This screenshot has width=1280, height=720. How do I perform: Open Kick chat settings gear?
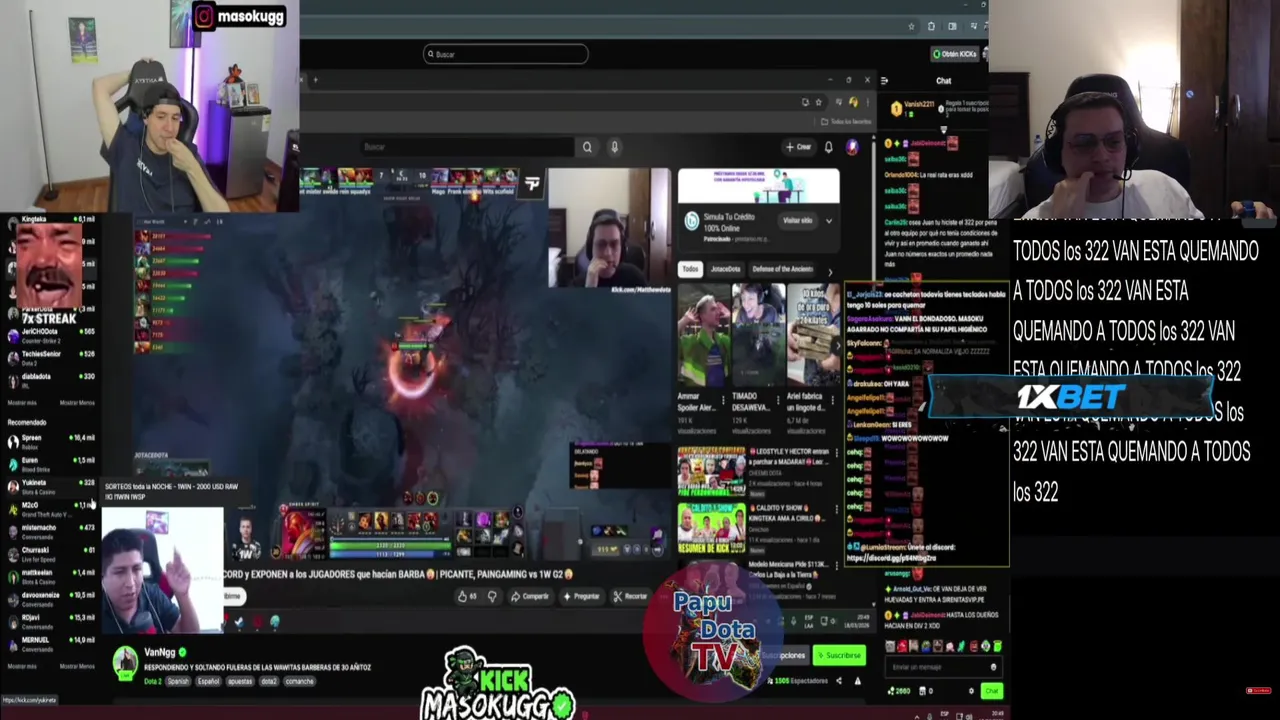tap(970, 691)
